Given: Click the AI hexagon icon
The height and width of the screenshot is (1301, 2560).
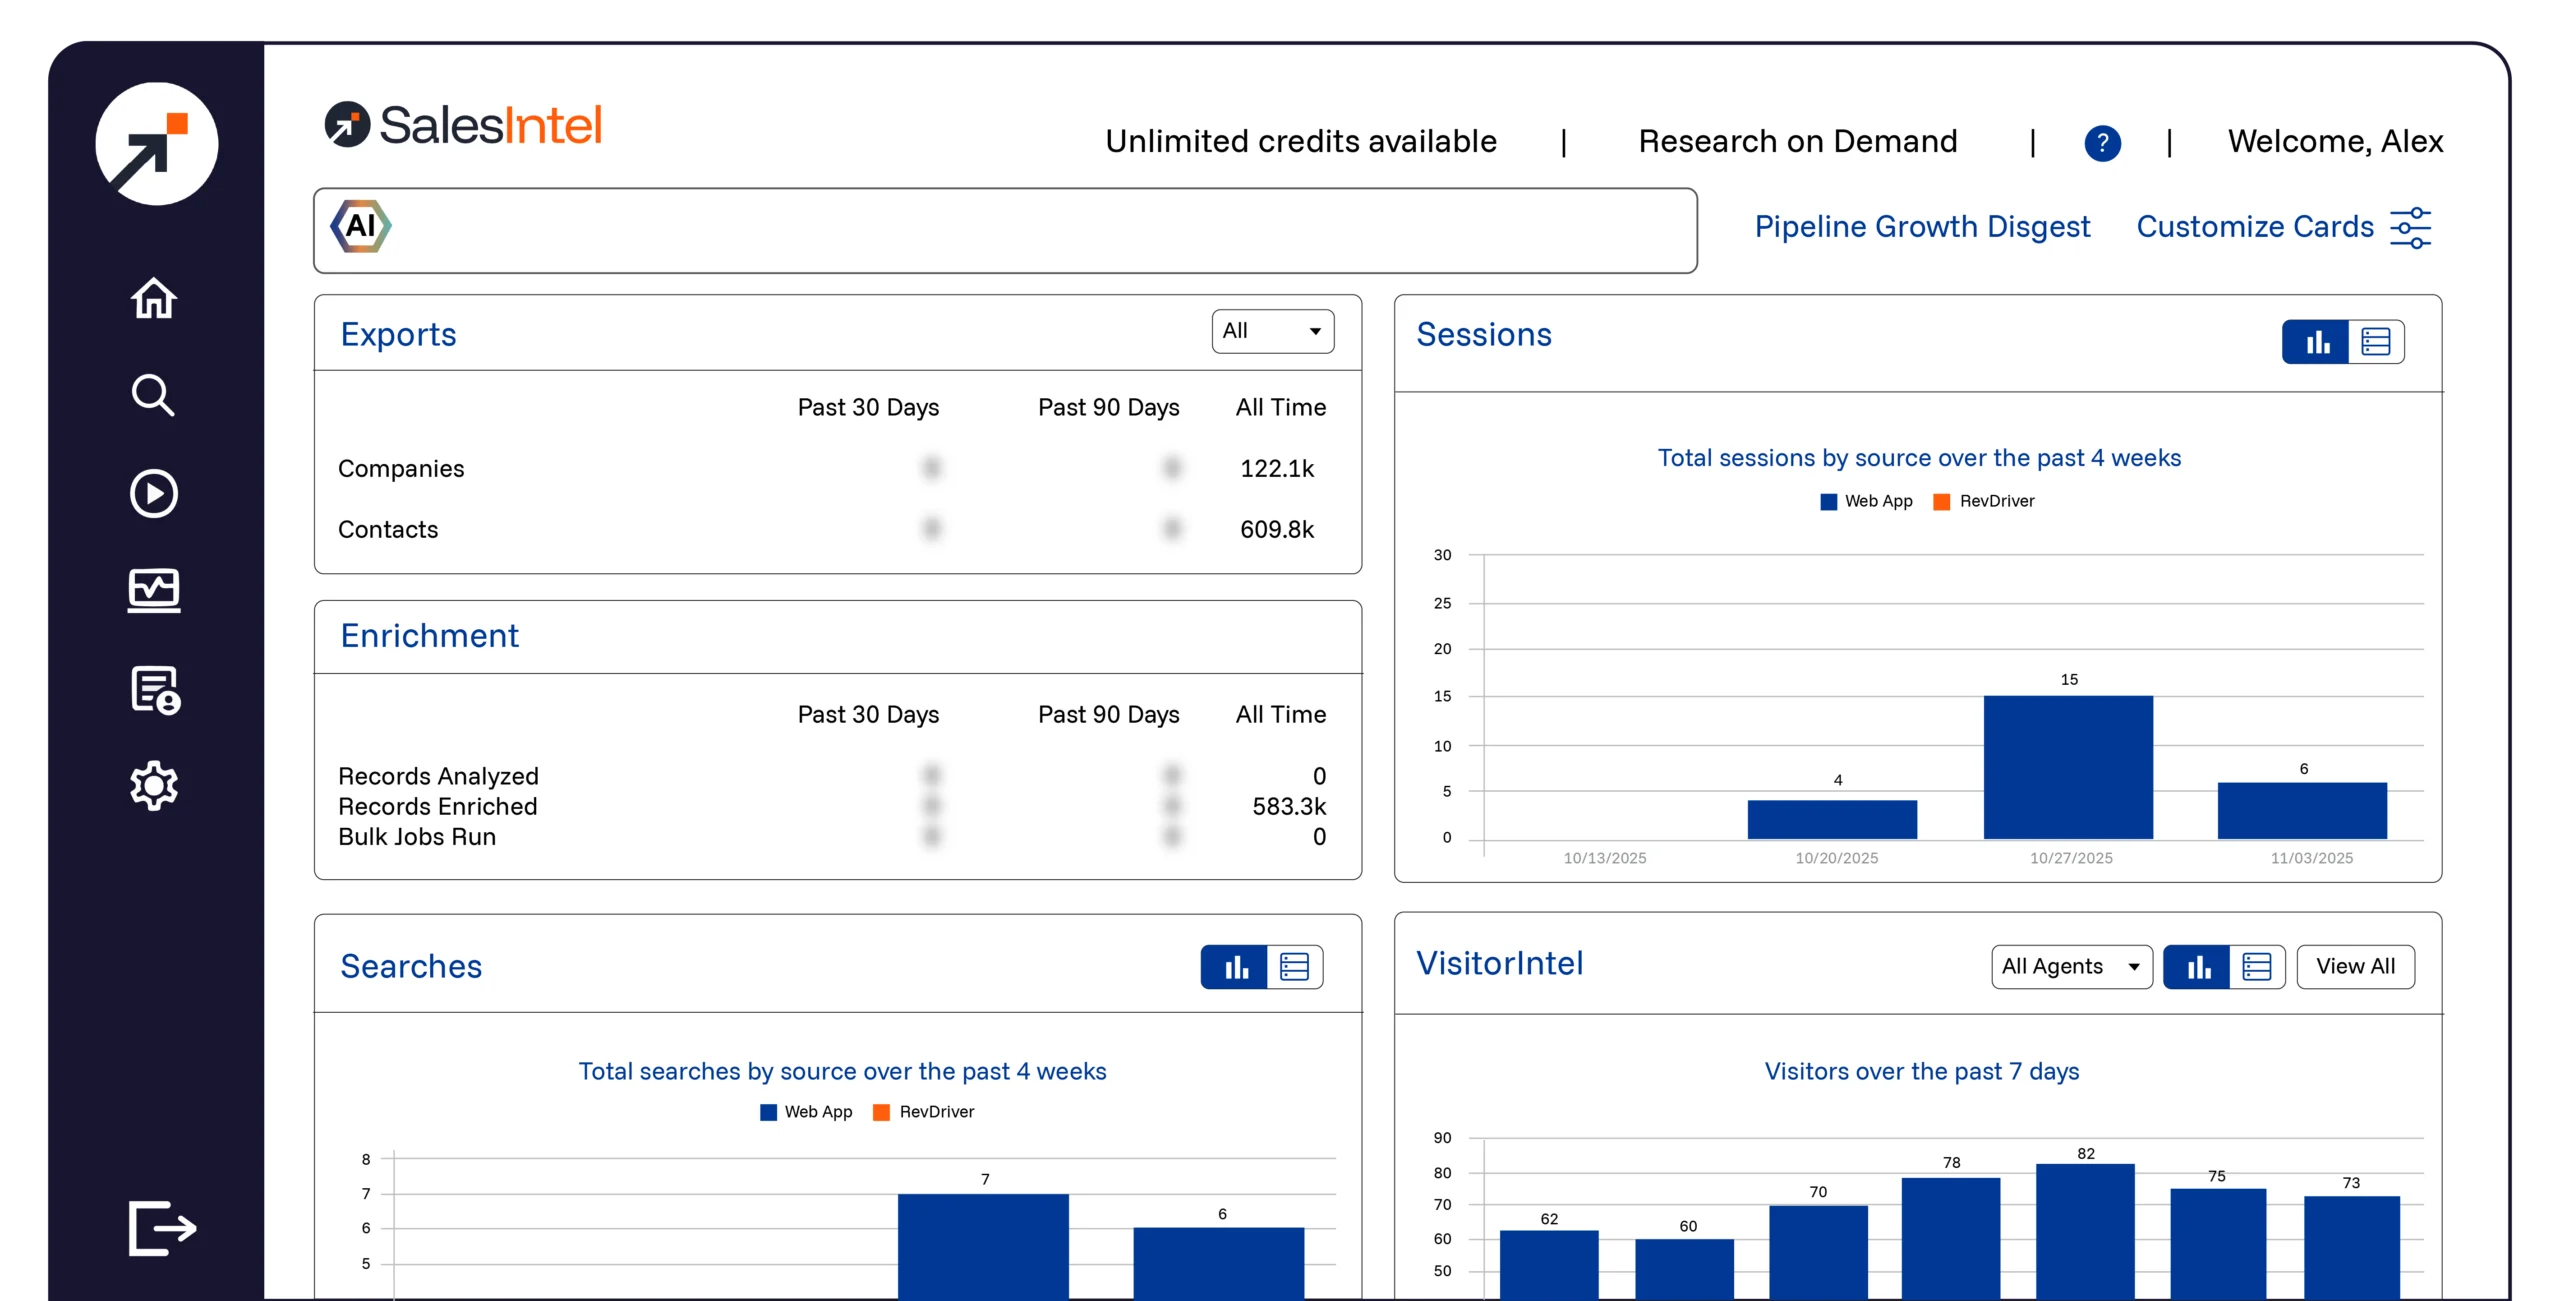Looking at the screenshot, I should pos(361,226).
